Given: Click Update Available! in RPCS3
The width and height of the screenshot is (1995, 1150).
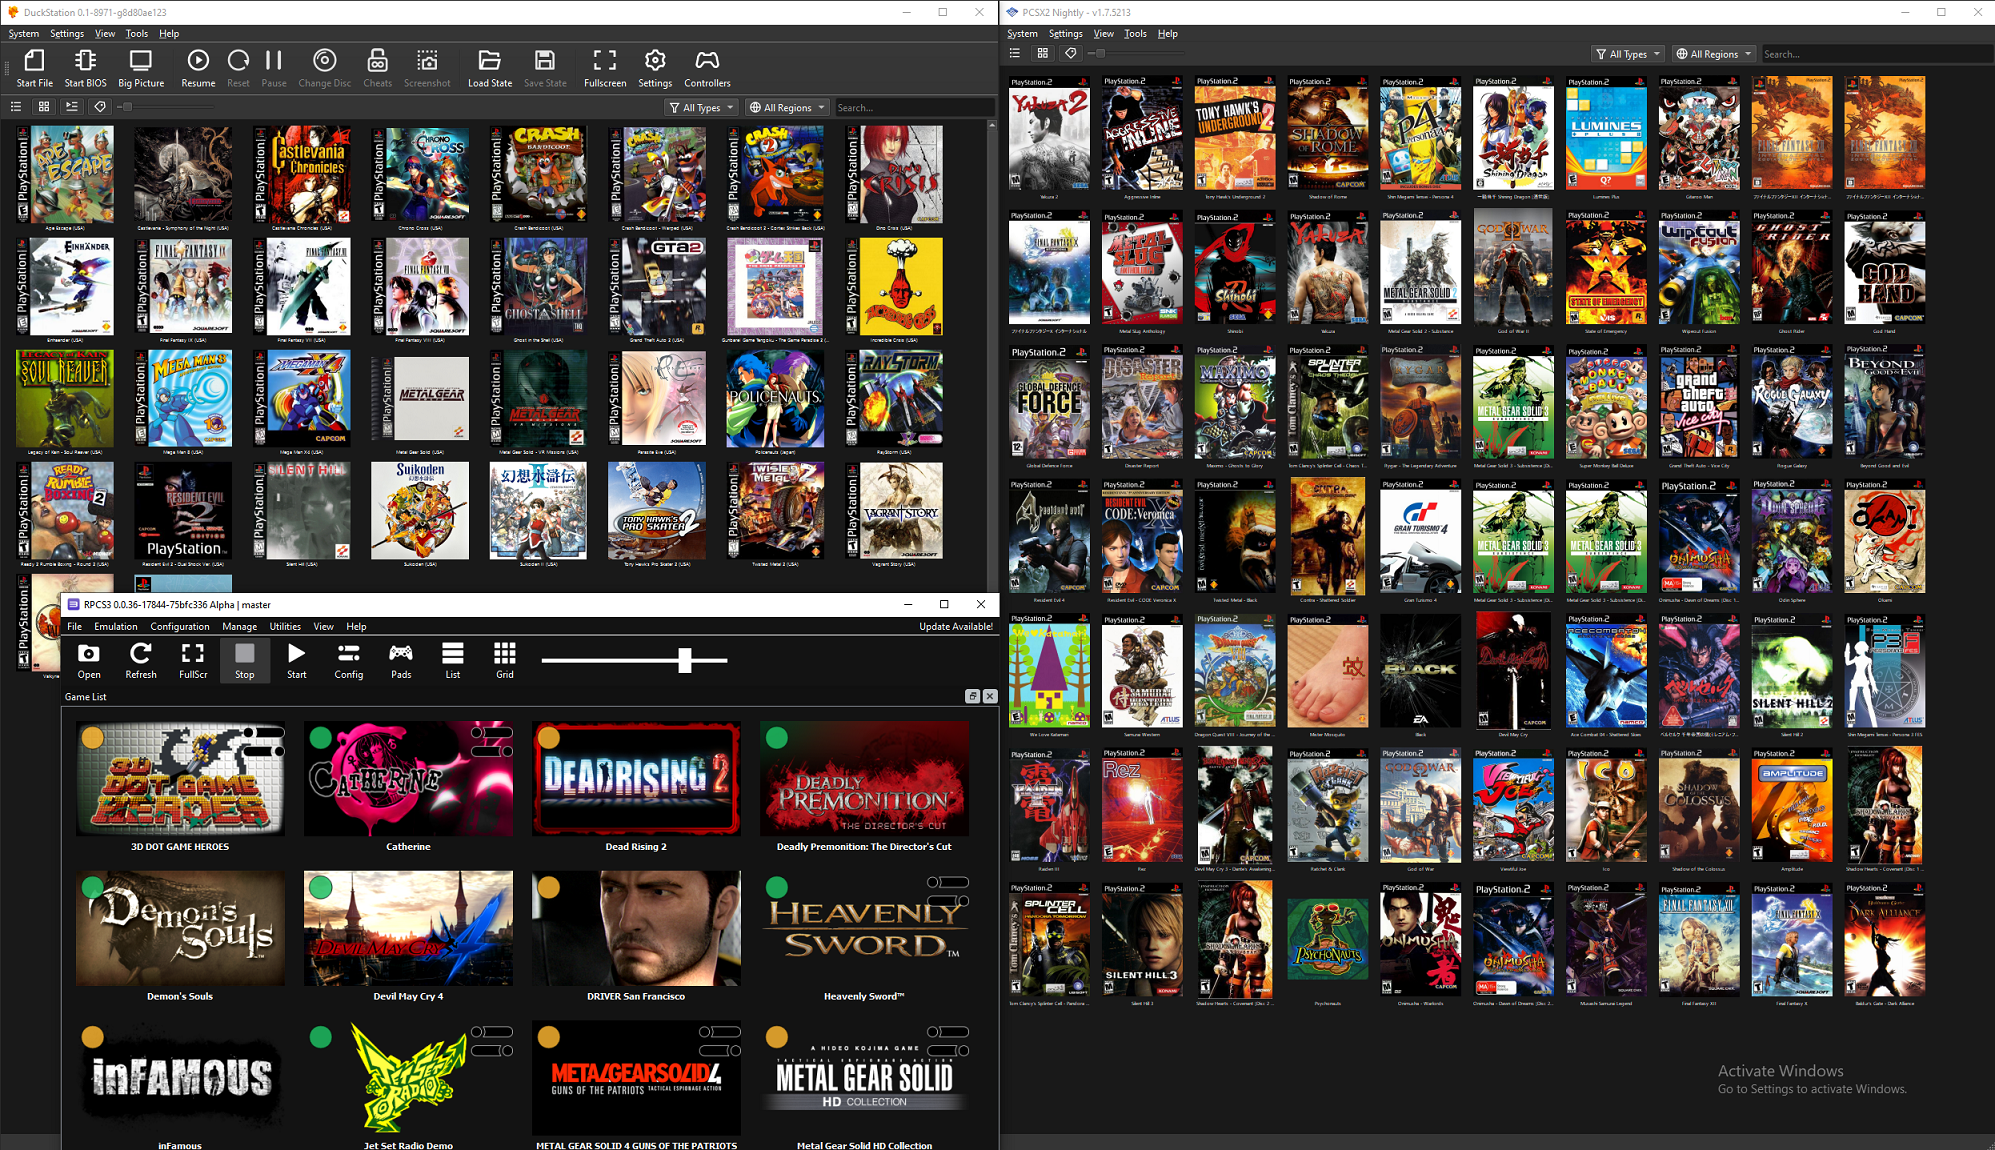Looking at the screenshot, I should coord(956,626).
